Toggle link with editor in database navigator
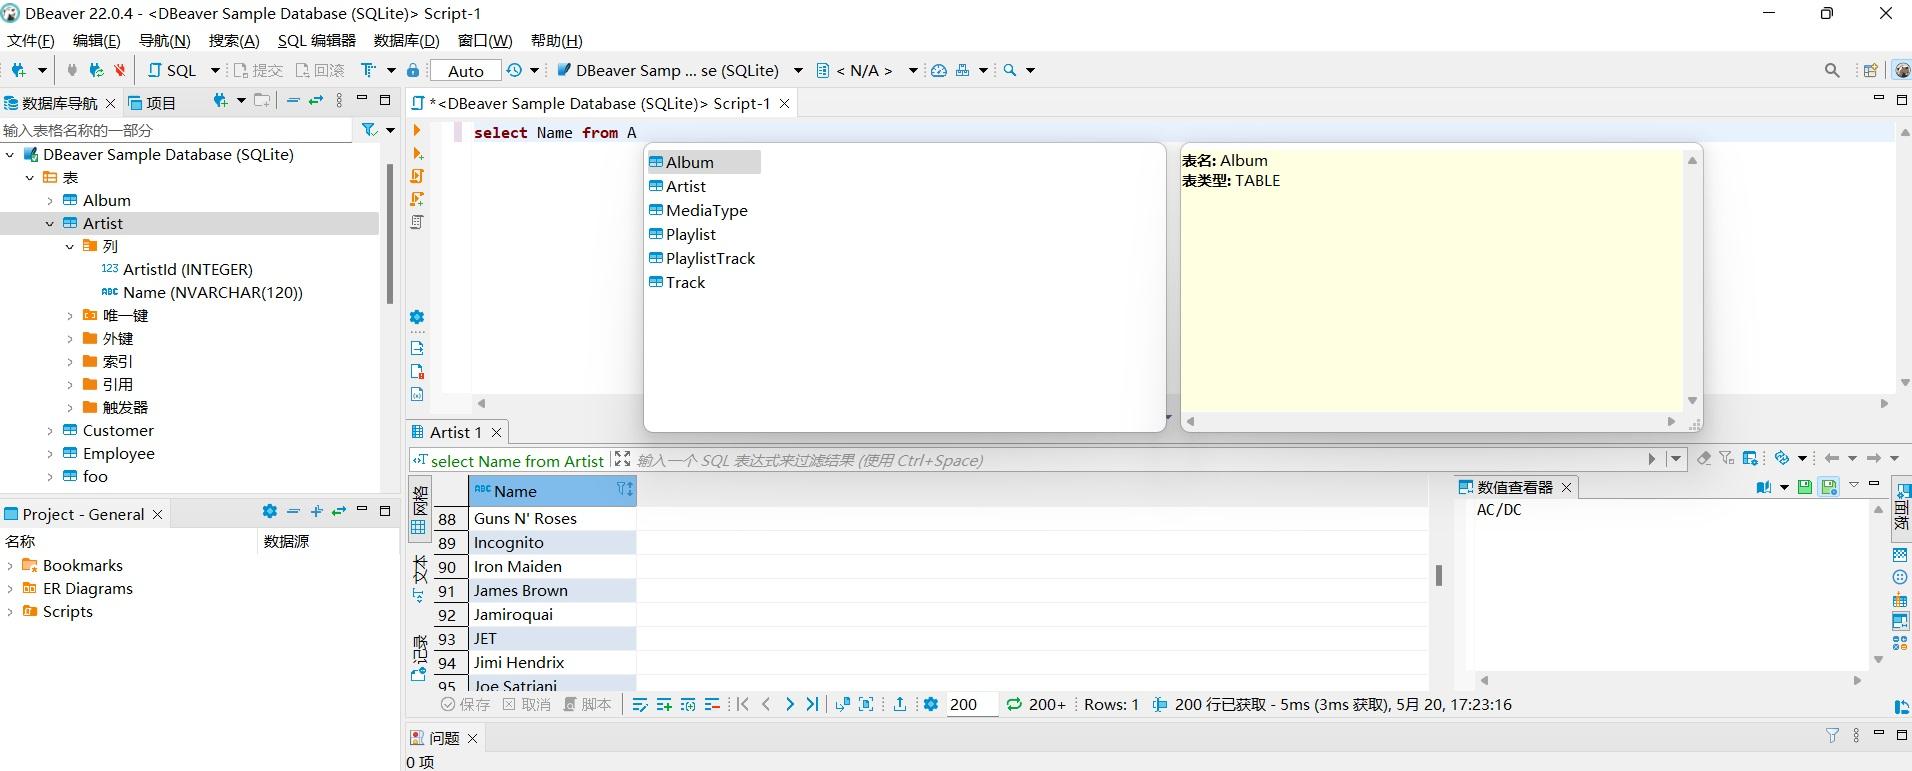 click(316, 101)
